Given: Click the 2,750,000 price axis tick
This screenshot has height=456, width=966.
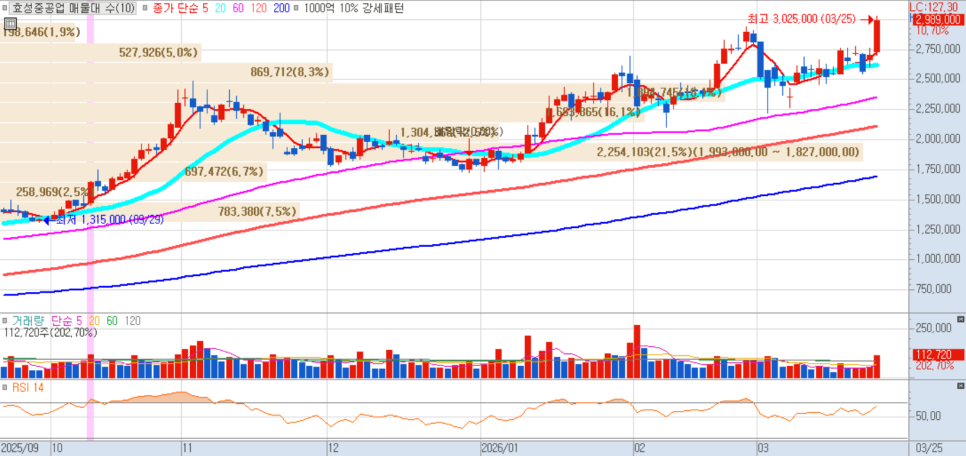Looking at the screenshot, I should tap(936, 49).
